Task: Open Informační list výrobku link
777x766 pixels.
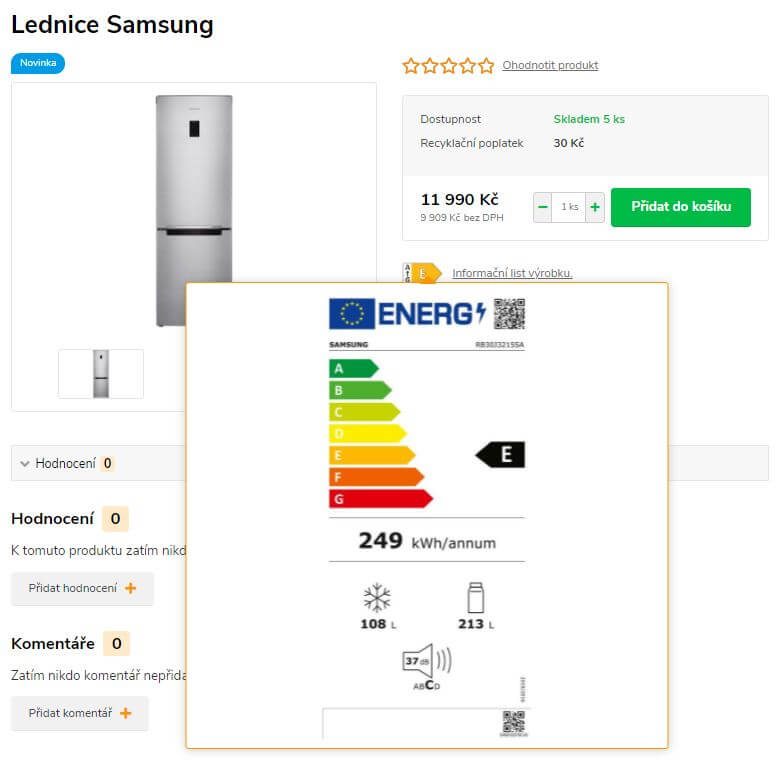Action: click(512, 273)
